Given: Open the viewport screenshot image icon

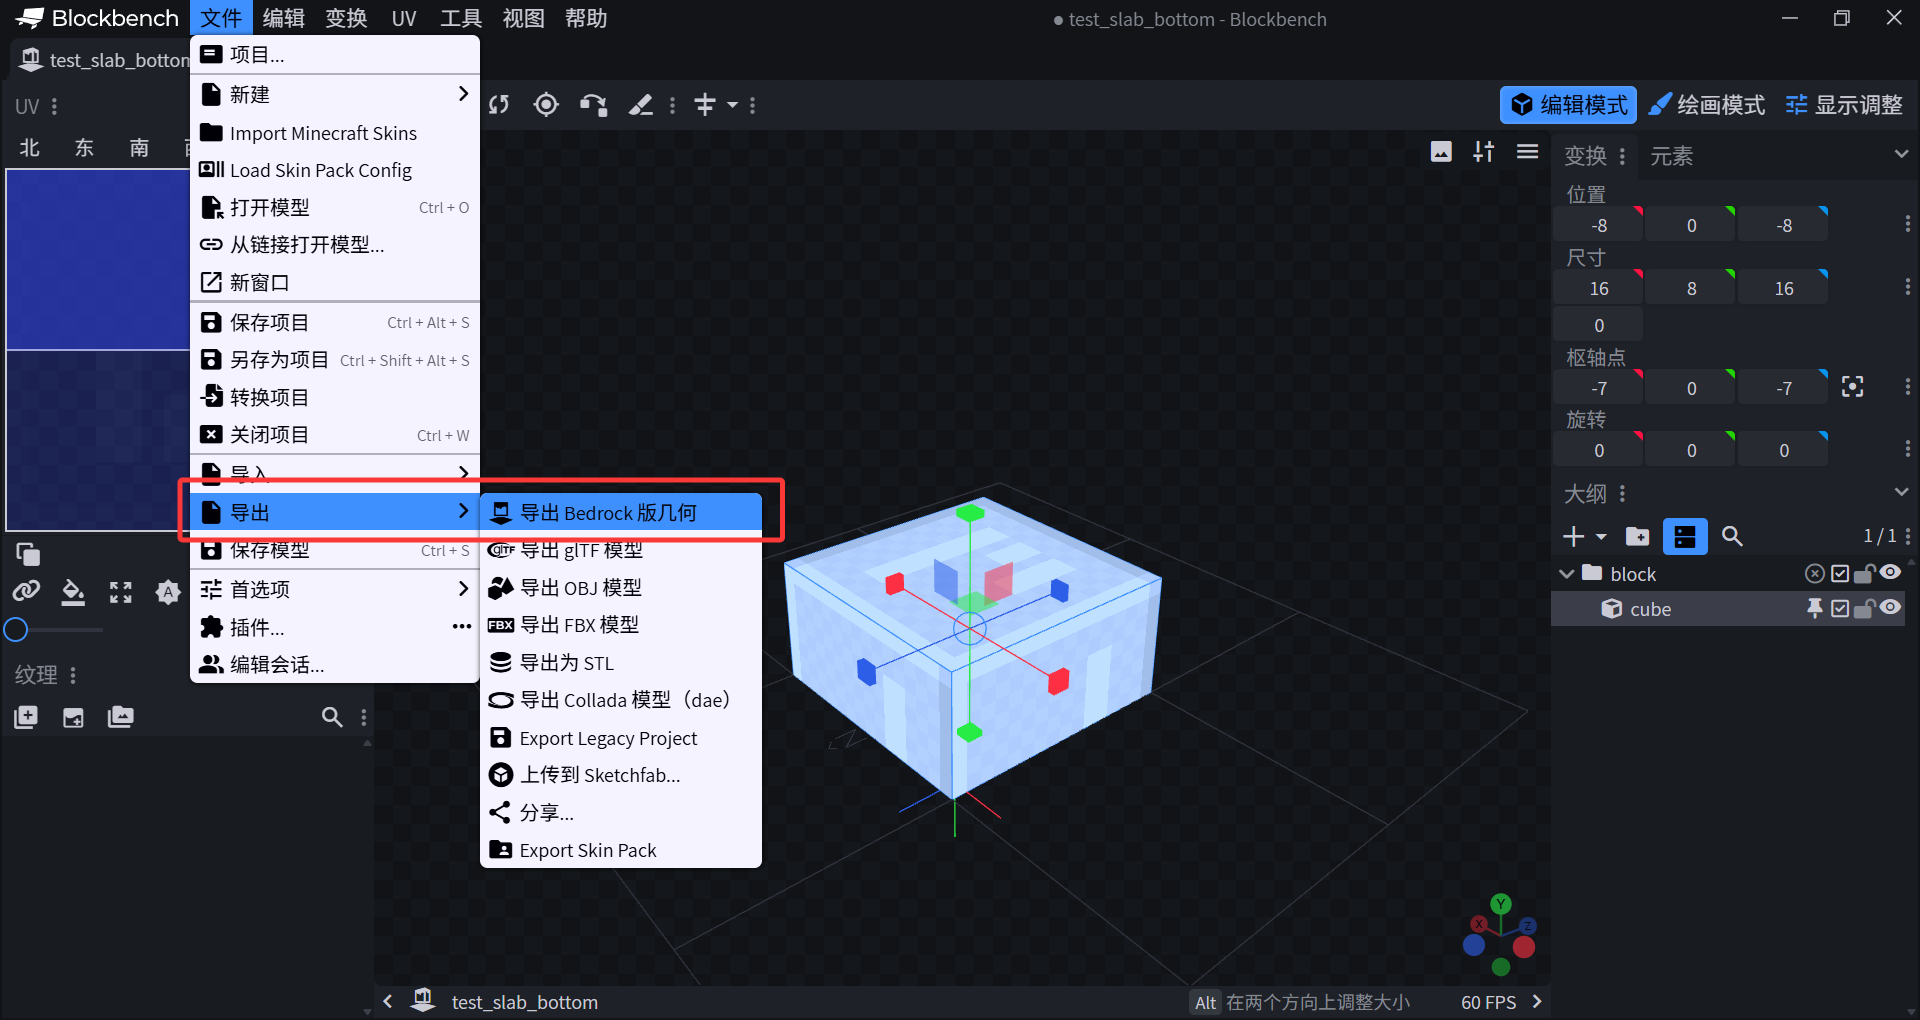Looking at the screenshot, I should tap(1441, 152).
